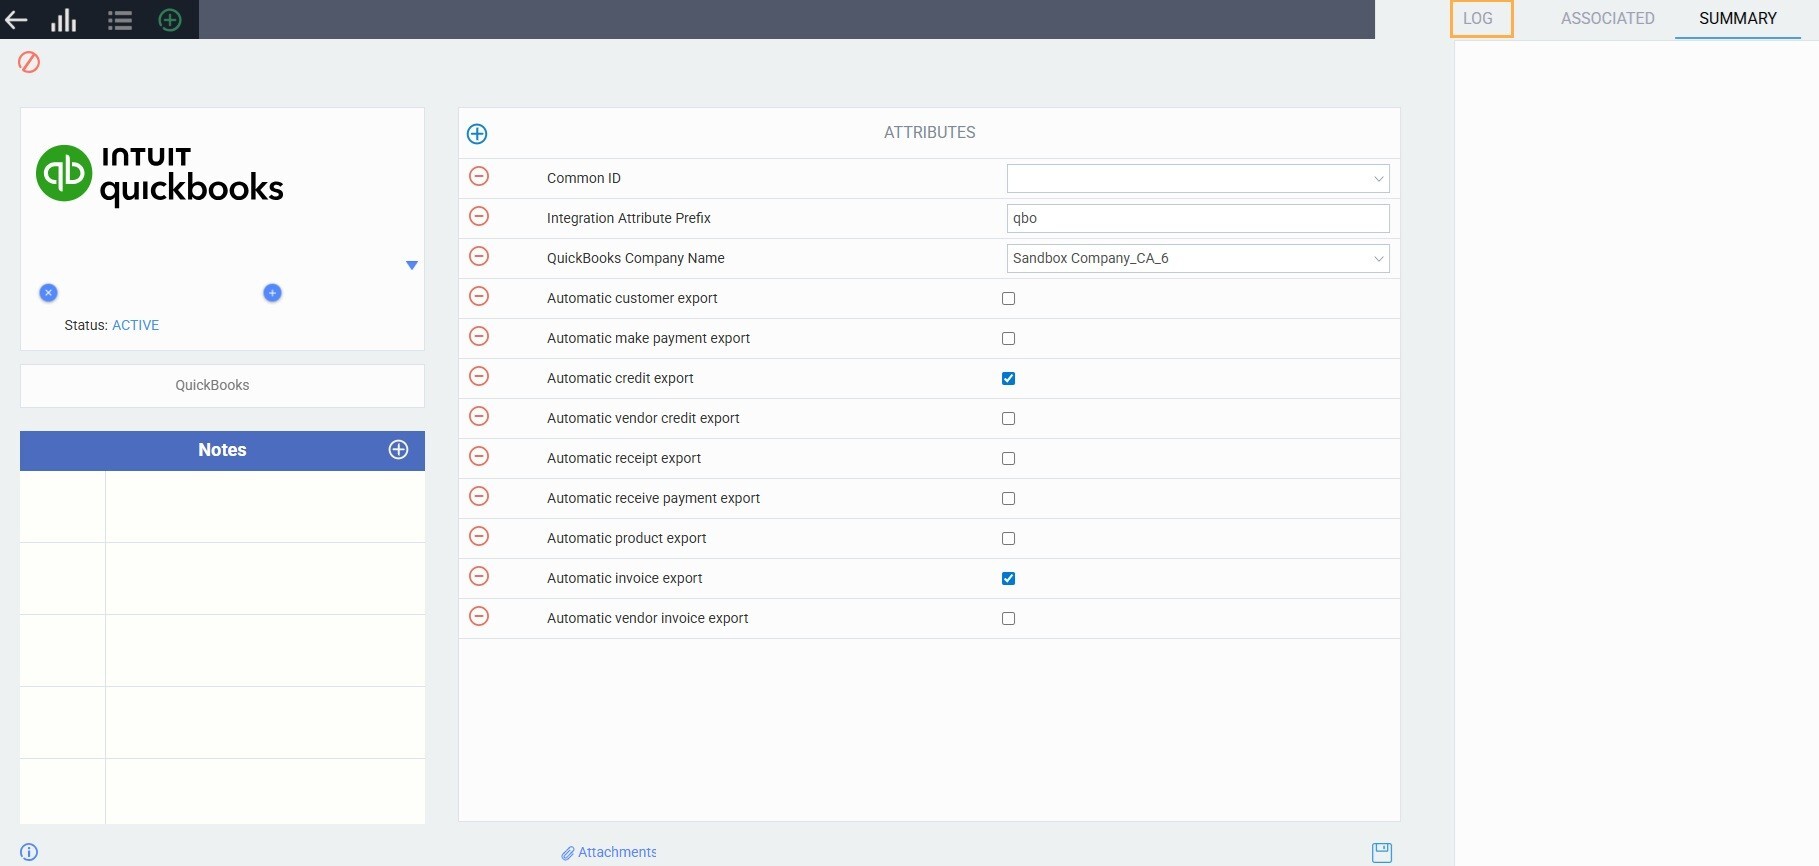Open the Common ID dropdown
This screenshot has height=866, width=1819.
click(x=1197, y=178)
